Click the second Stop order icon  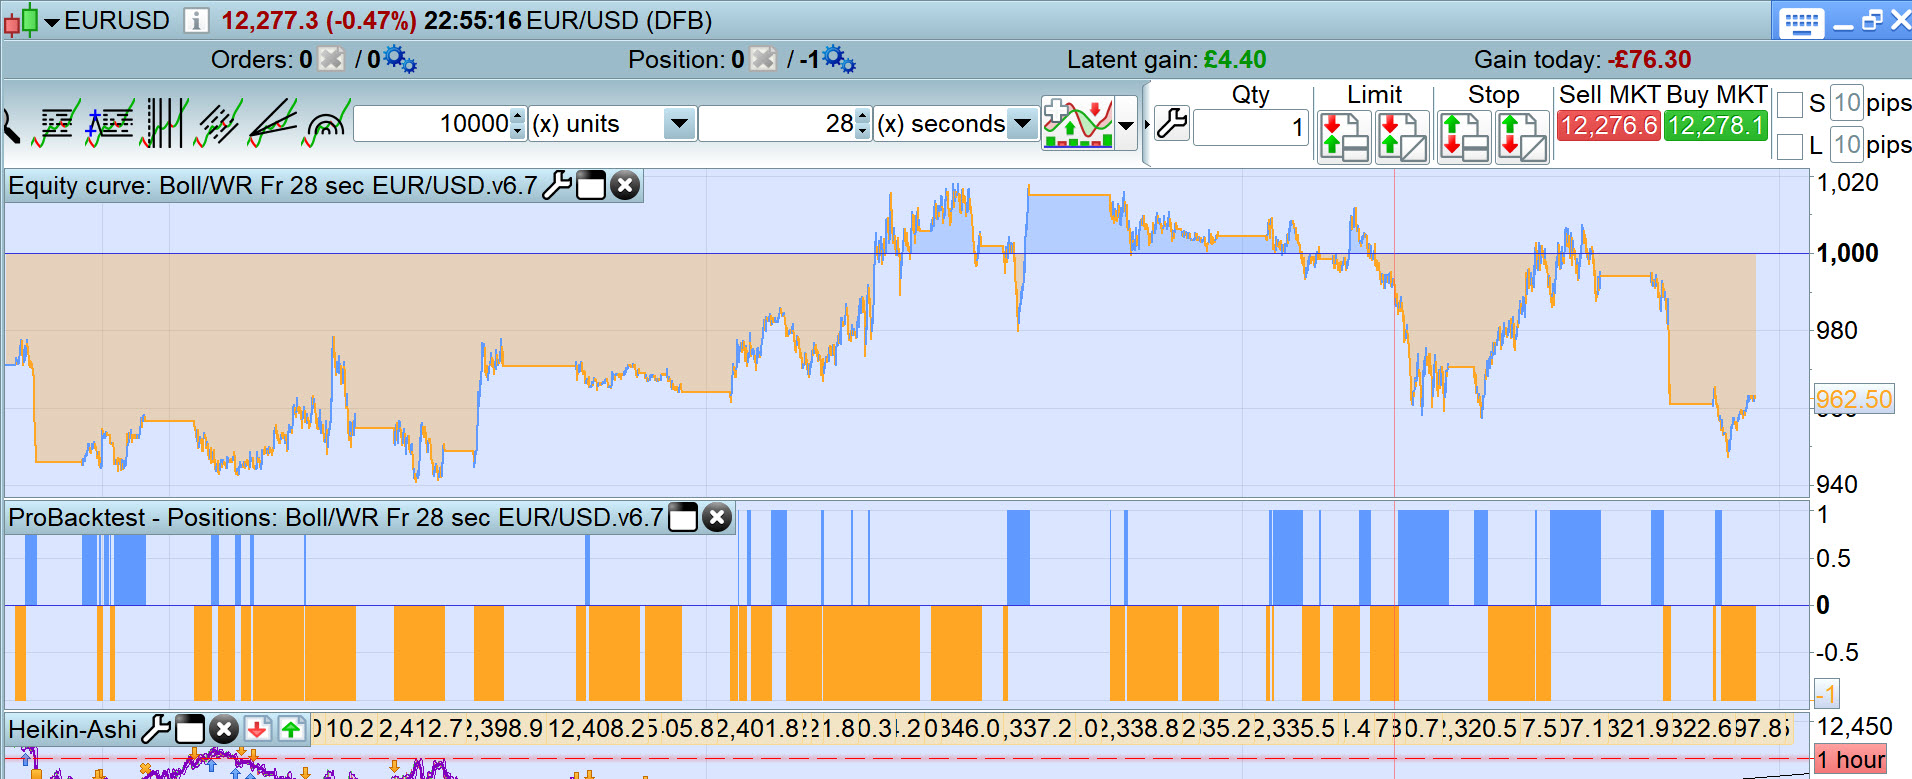pyautogui.click(x=1522, y=137)
